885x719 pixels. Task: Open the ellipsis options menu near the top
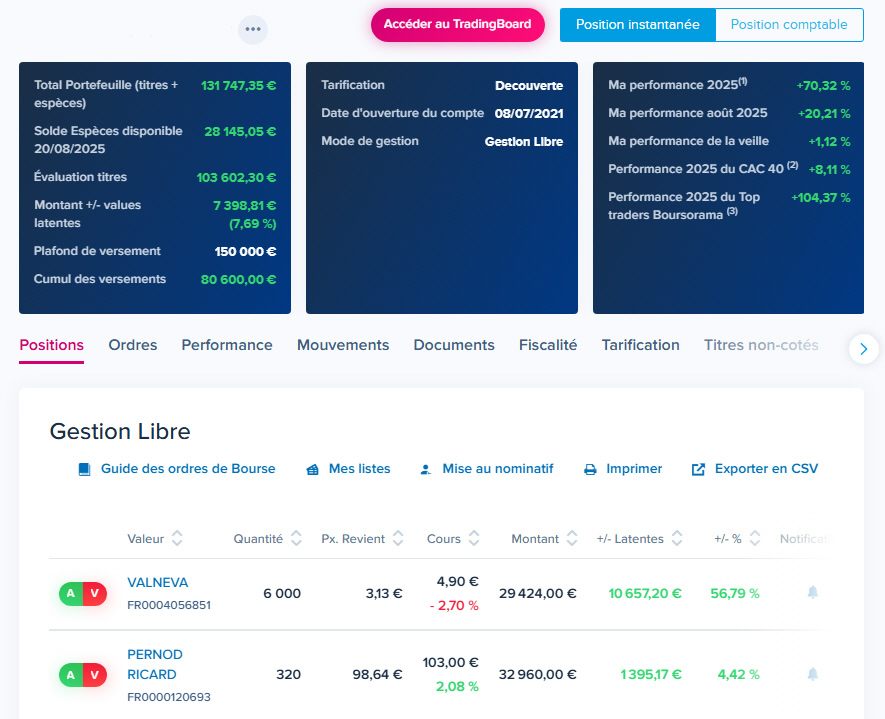(253, 29)
